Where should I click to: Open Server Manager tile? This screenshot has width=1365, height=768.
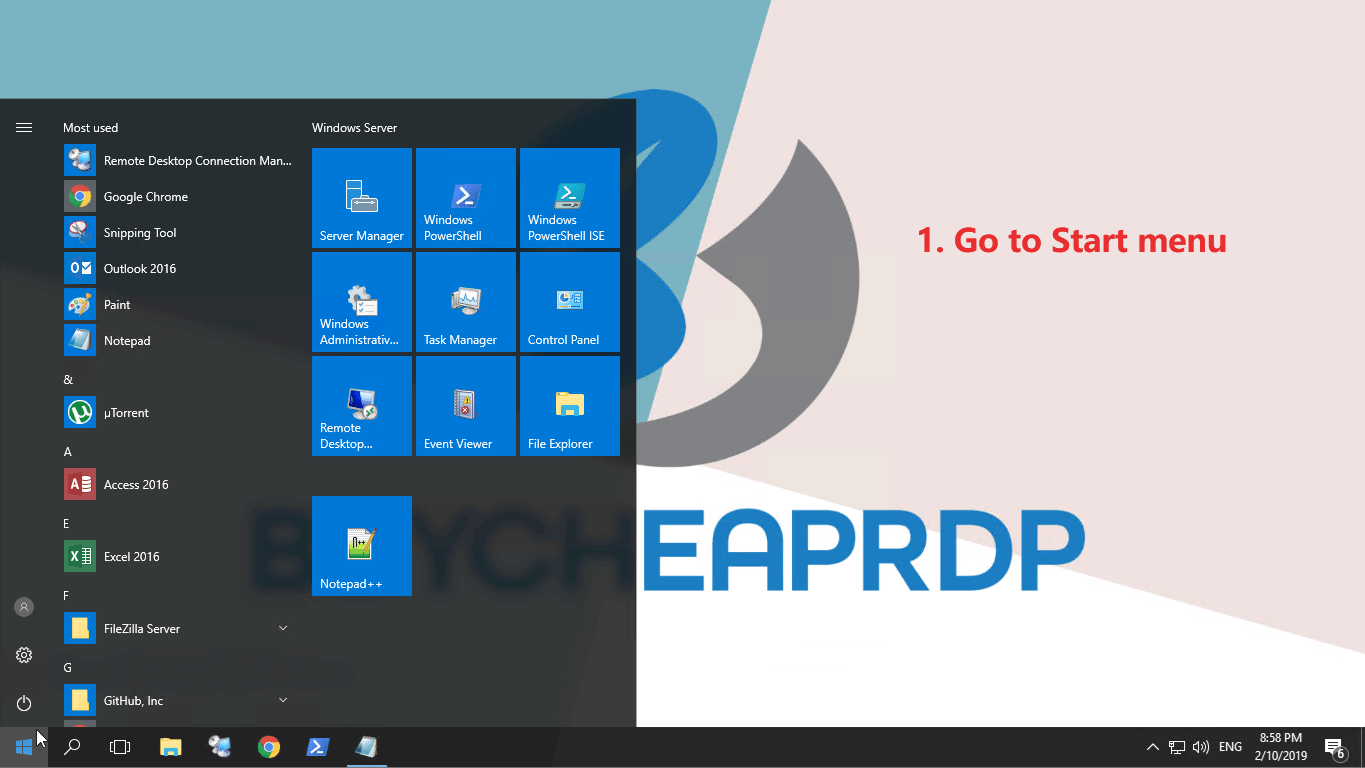point(362,198)
